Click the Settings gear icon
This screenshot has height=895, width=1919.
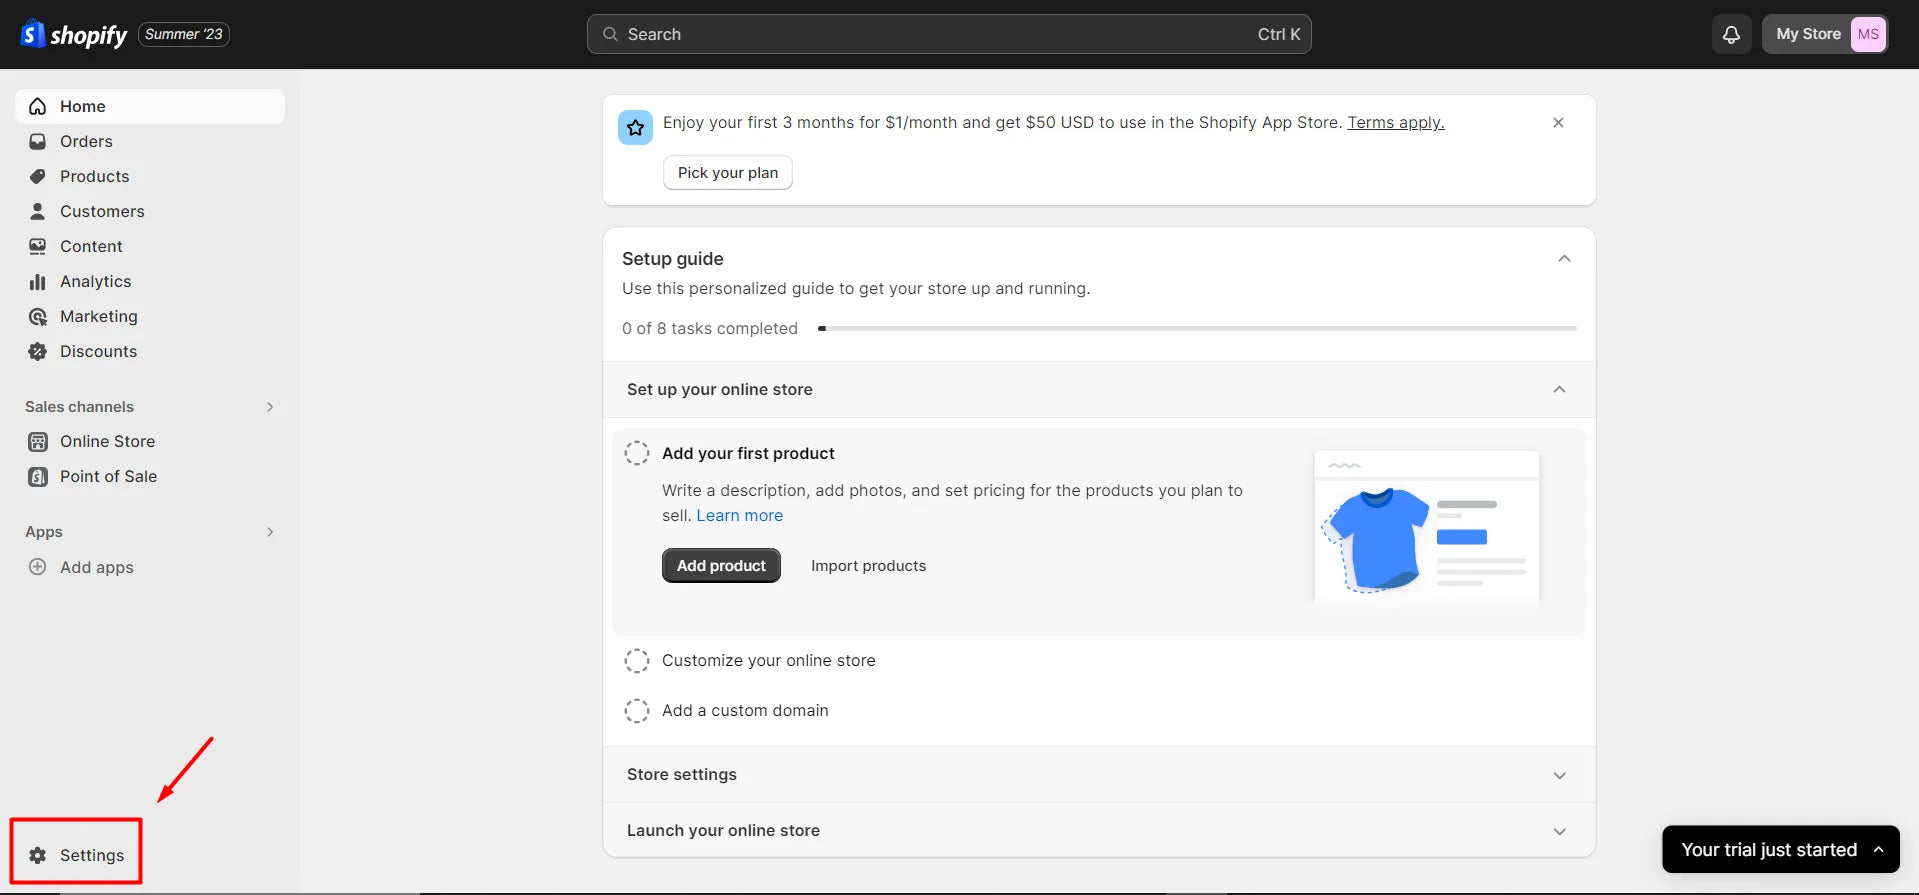(x=38, y=855)
